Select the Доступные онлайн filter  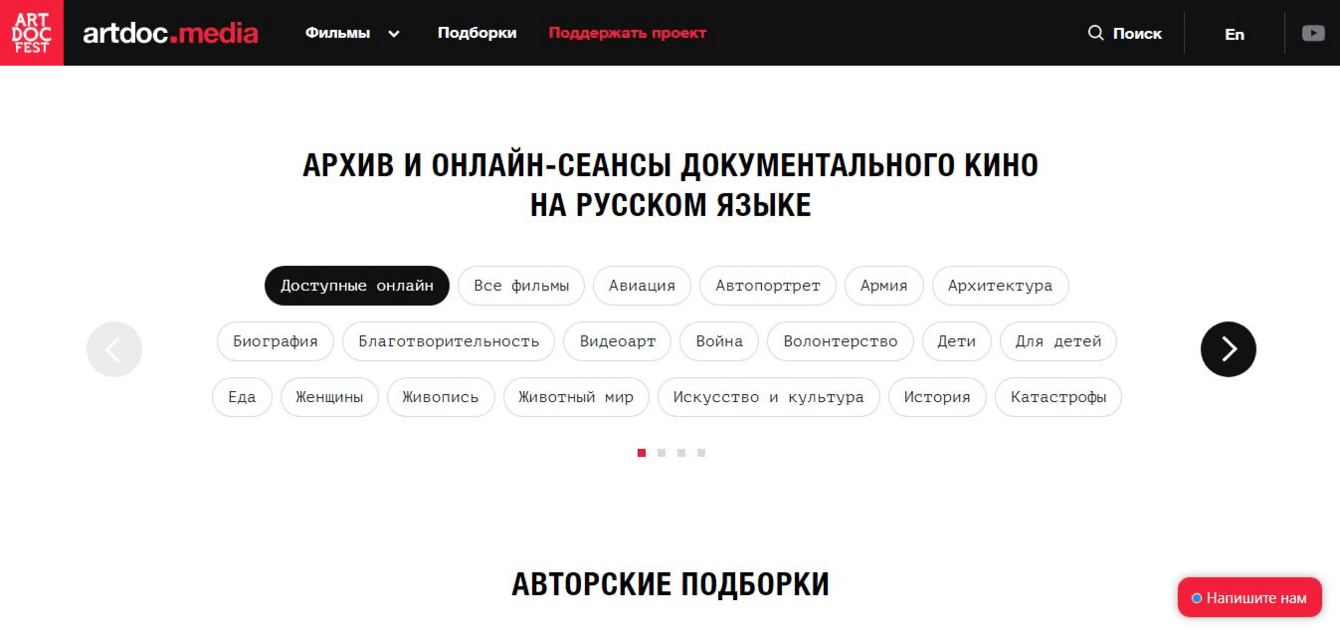pos(357,285)
